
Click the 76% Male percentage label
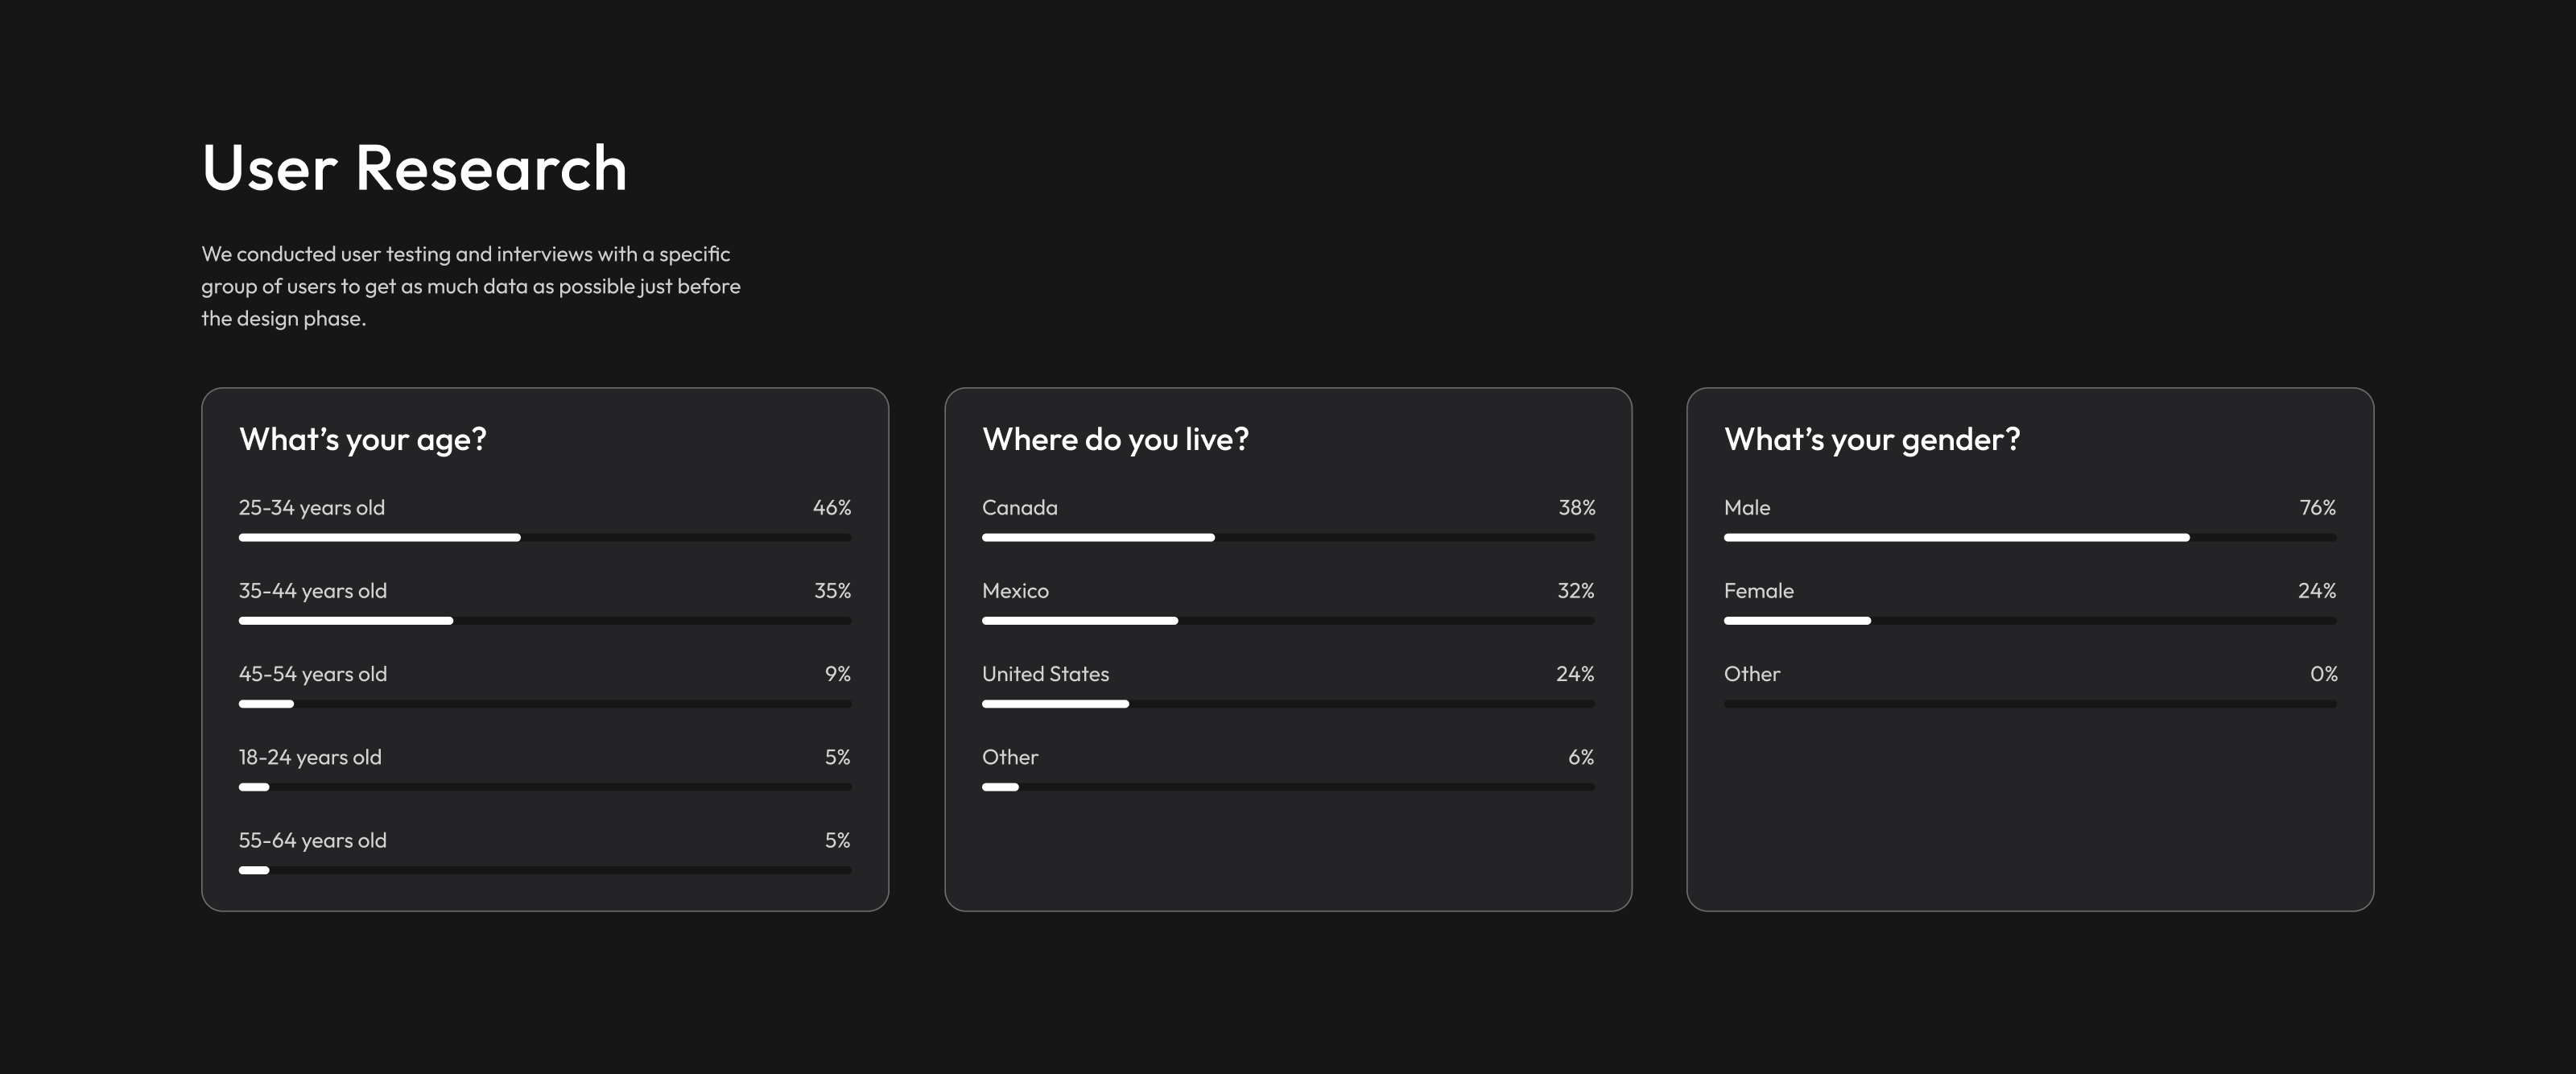click(x=2317, y=508)
